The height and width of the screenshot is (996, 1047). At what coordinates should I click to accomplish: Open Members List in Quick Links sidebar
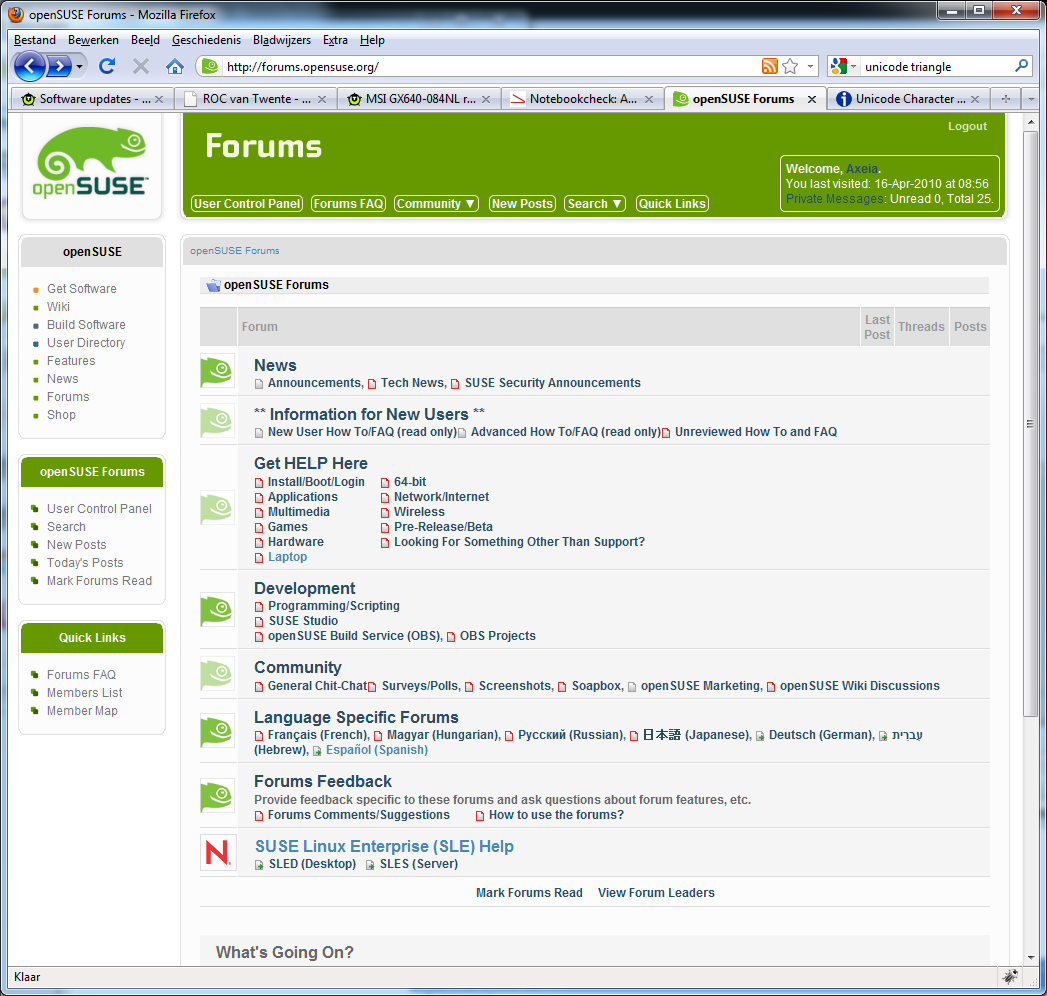(84, 693)
